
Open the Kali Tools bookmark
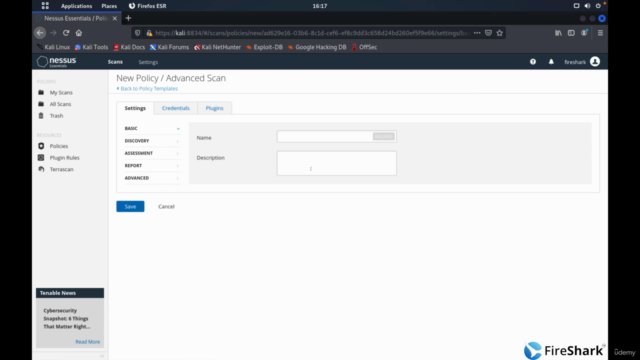click(91, 47)
